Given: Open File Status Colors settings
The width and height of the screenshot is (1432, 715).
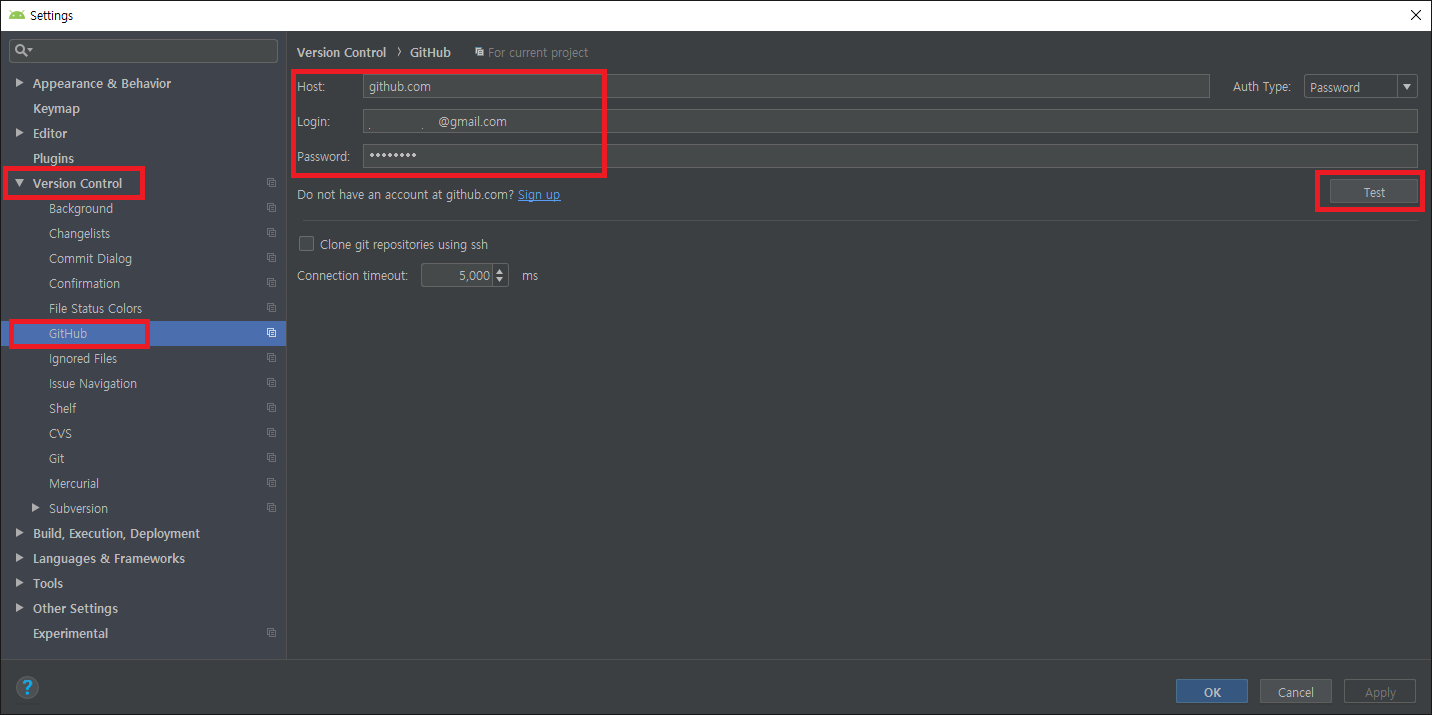Looking at the screenshot, I should [95, 308].
